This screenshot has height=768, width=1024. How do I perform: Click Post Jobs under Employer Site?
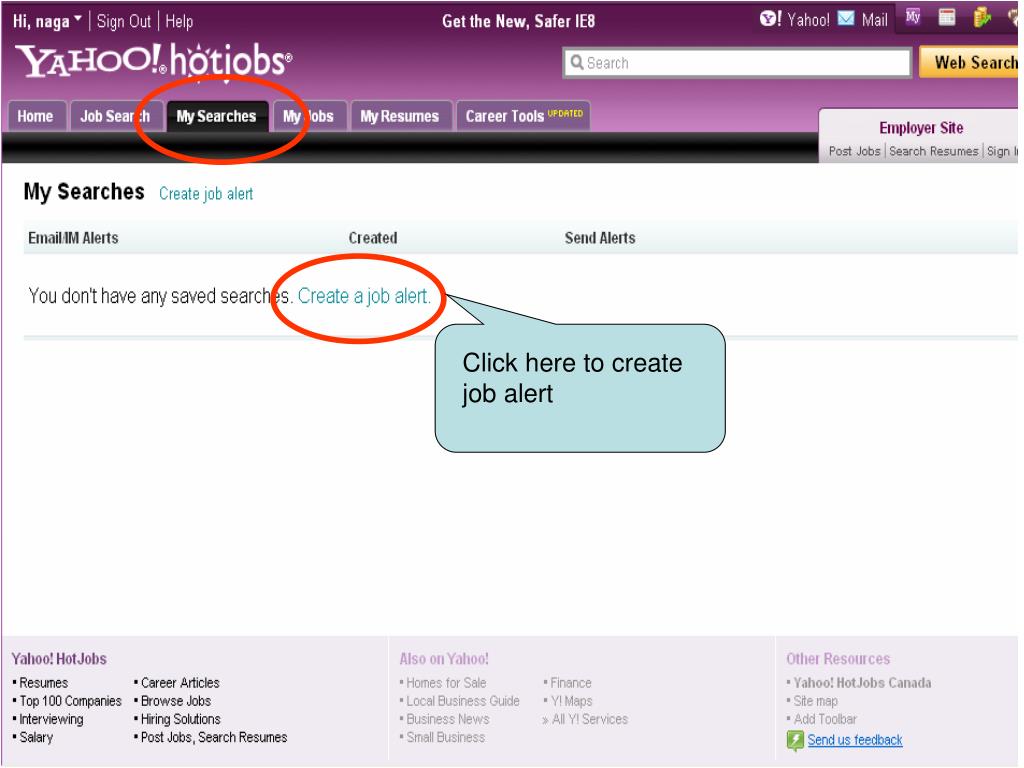click(854, 152)
